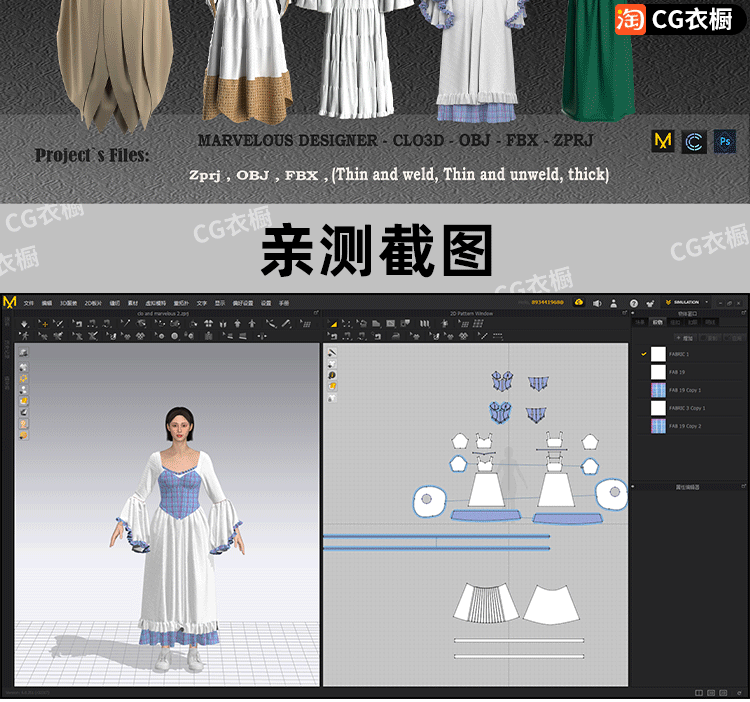
Task: Switch to the first tab in object browser
Action: [640, 322]
